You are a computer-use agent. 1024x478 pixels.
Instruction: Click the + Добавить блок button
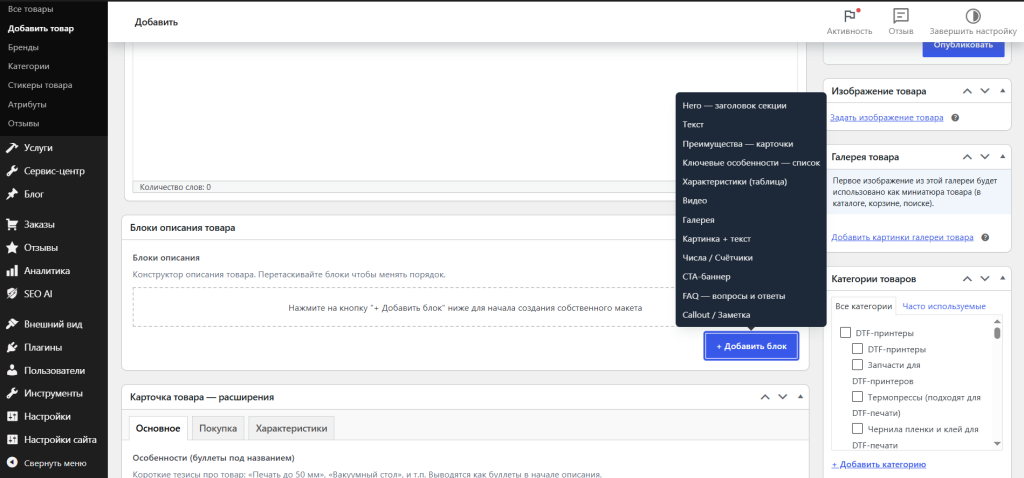752,346
